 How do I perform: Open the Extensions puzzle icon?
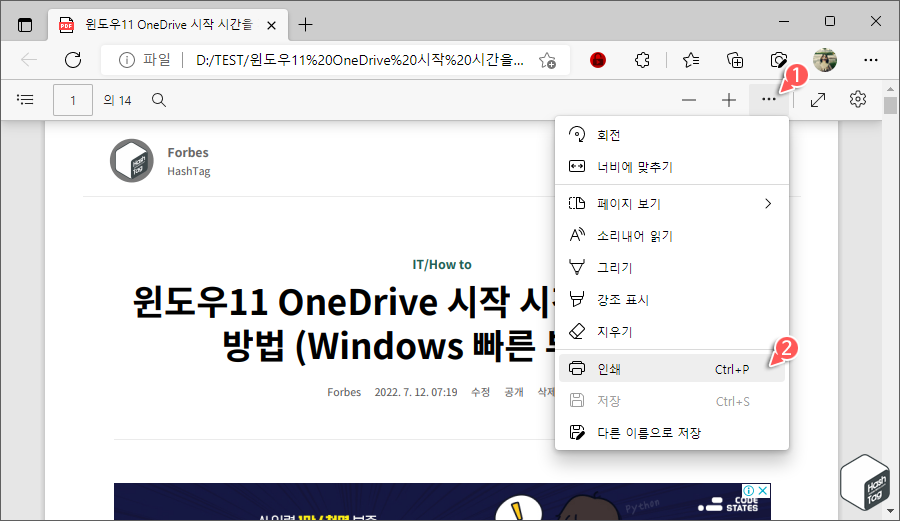pos(642,60)
